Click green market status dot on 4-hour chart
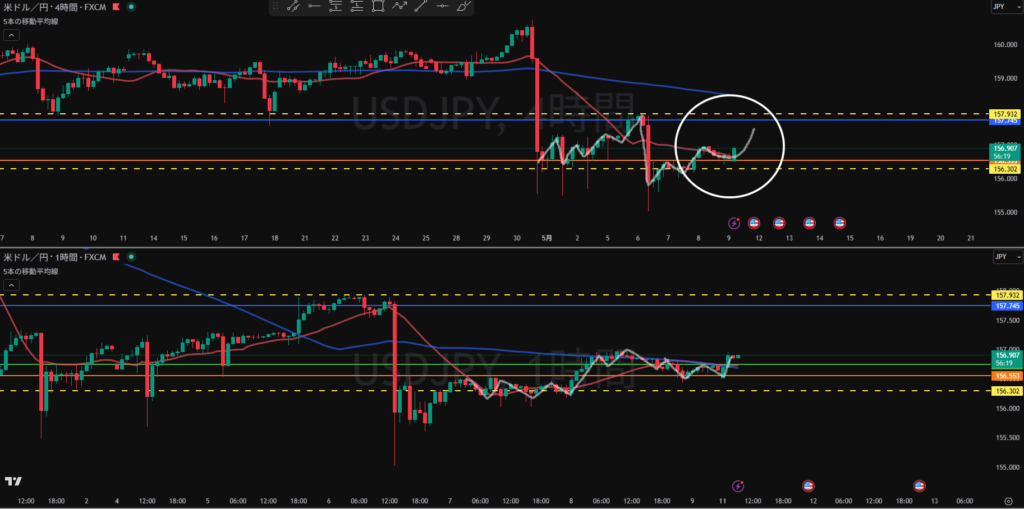 click(131, 6)
